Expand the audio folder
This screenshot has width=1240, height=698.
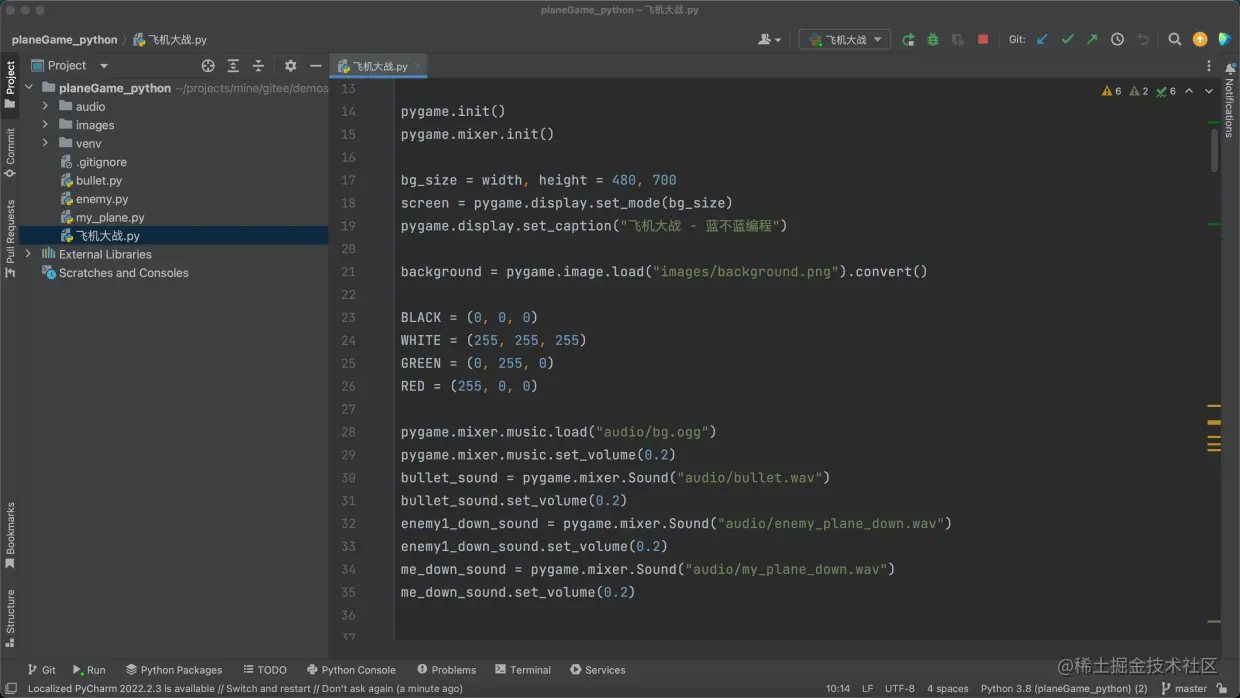point(45,106)
